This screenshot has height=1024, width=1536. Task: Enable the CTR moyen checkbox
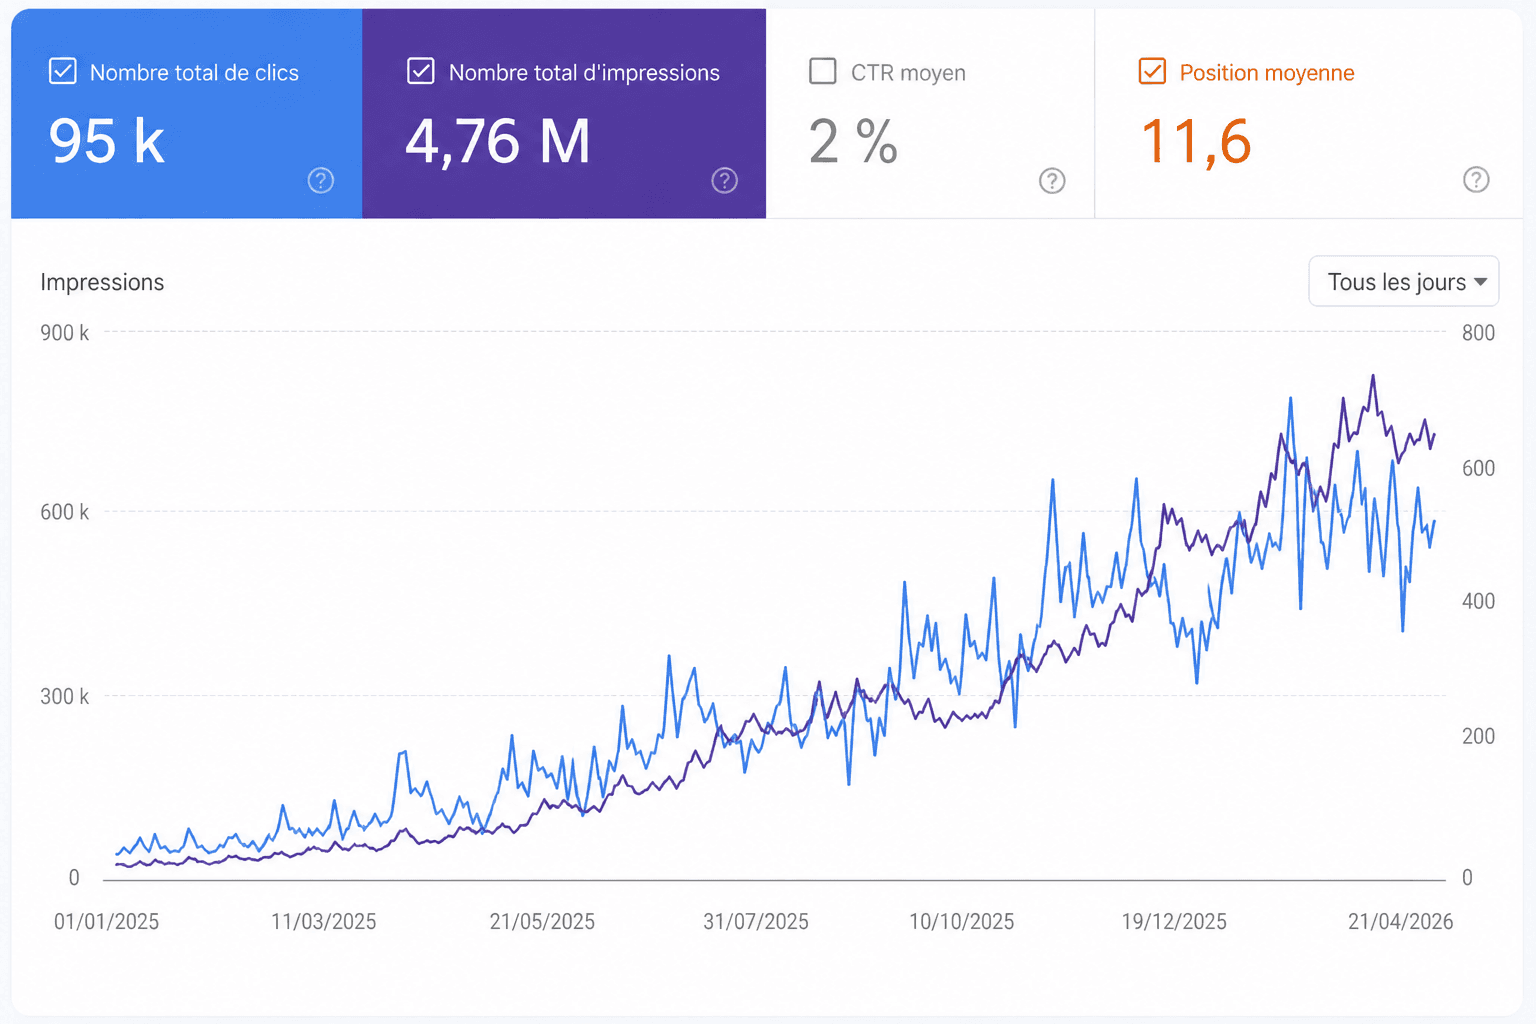tap(822, 71)
